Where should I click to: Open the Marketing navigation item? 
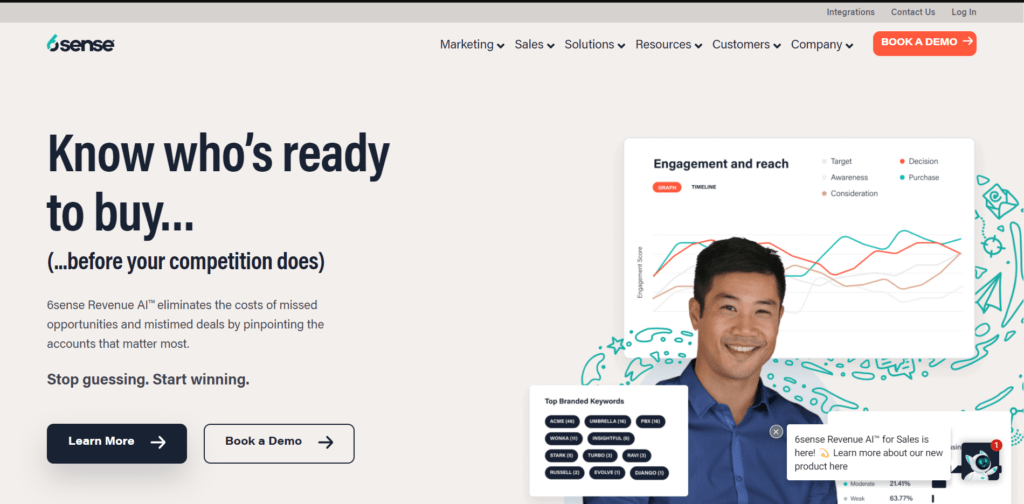coord(466,44)
